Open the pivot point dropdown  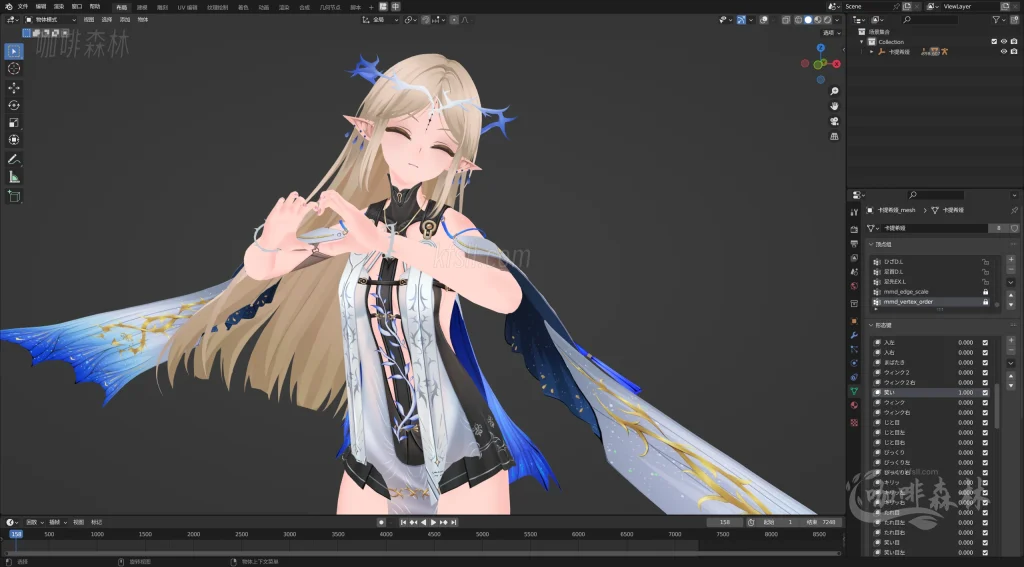coord(409,20)
